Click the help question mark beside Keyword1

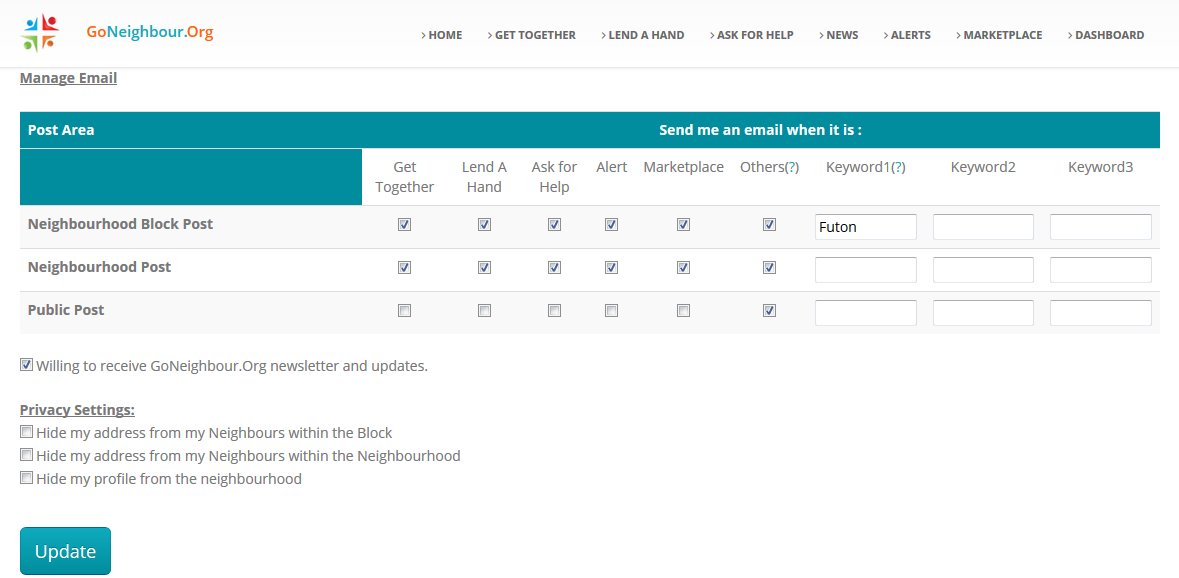click(898, 168)
